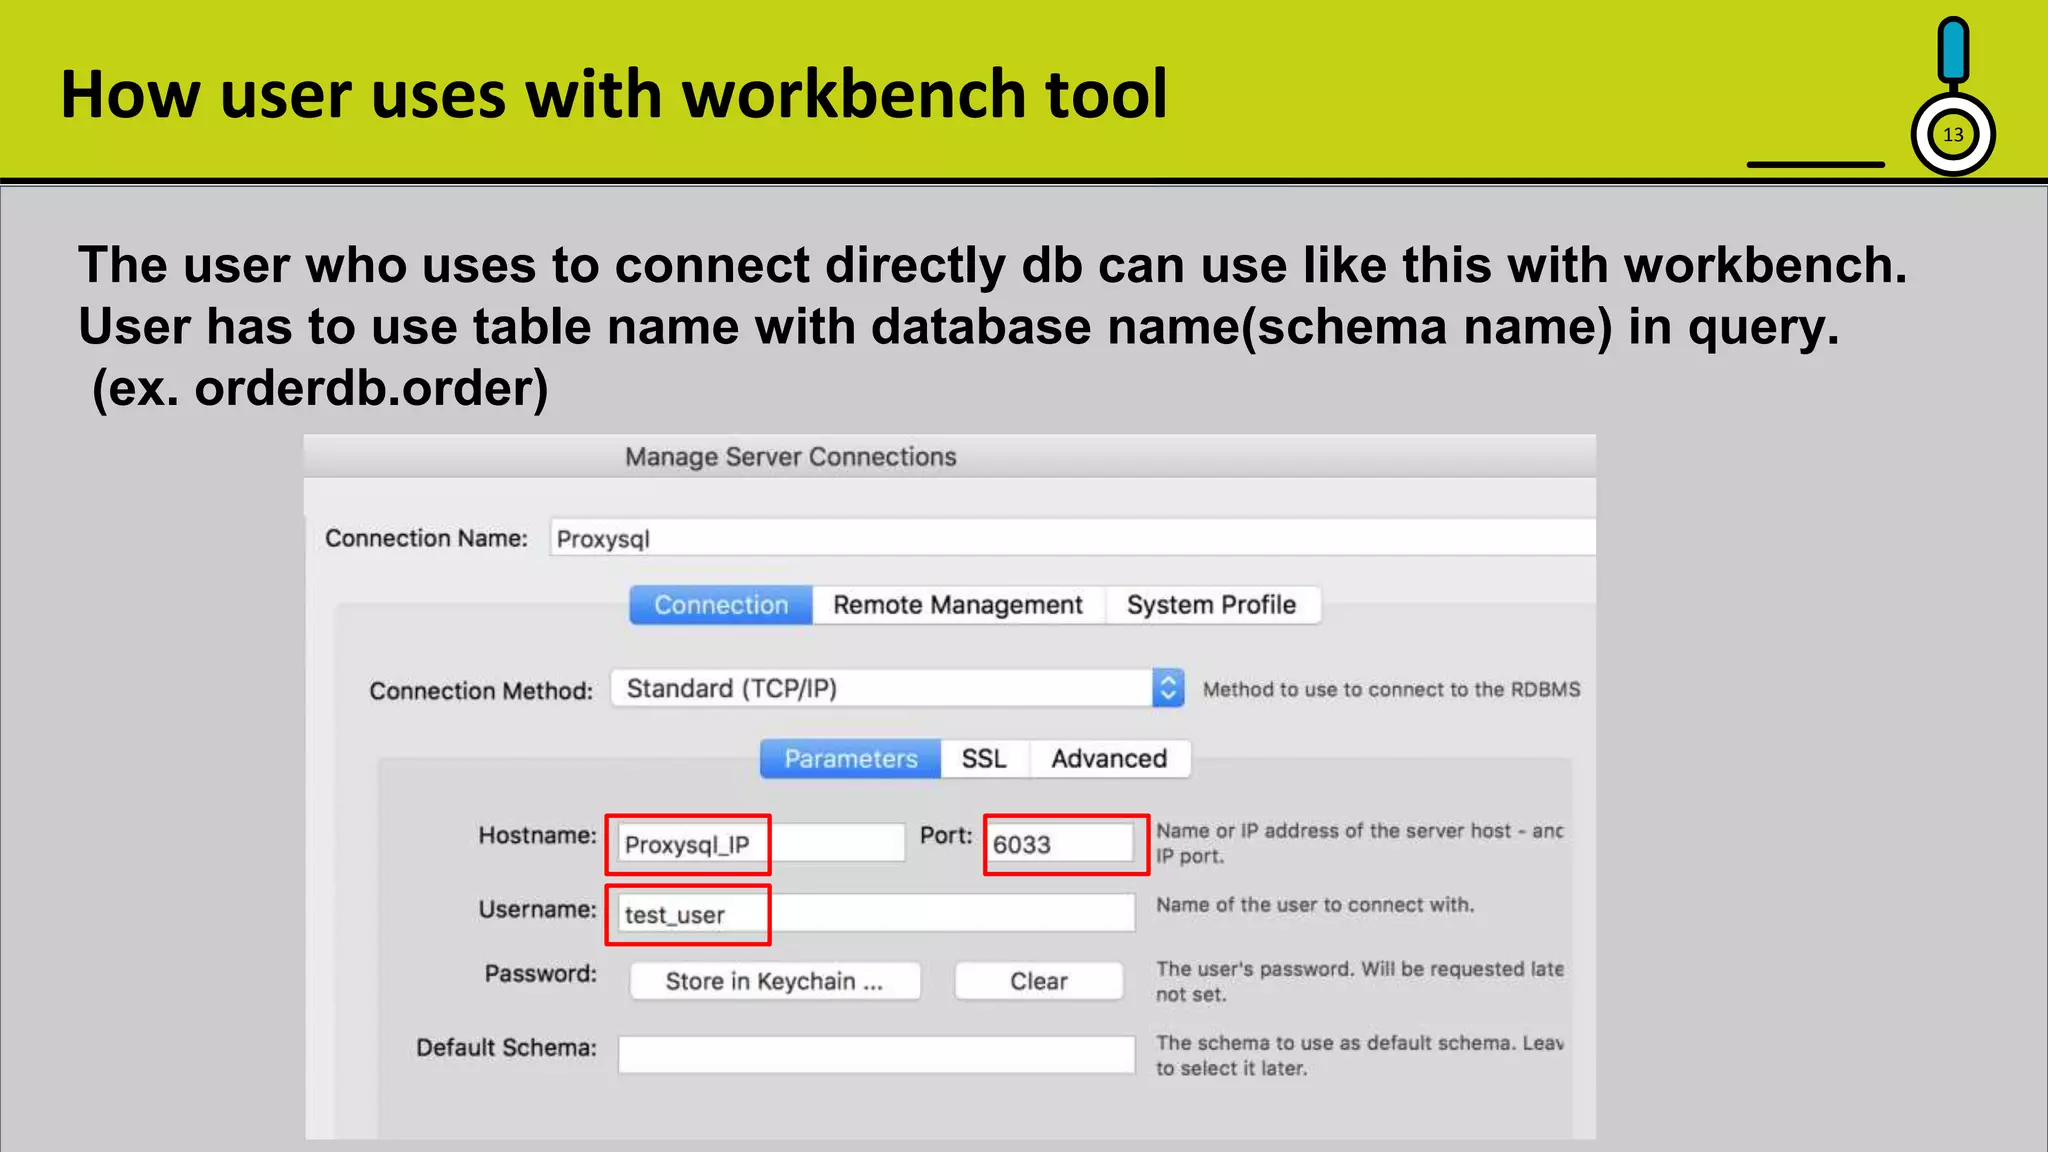Screen dimensions: 2048x1152
Task: Click the Password label
Action: pos(541,973)
